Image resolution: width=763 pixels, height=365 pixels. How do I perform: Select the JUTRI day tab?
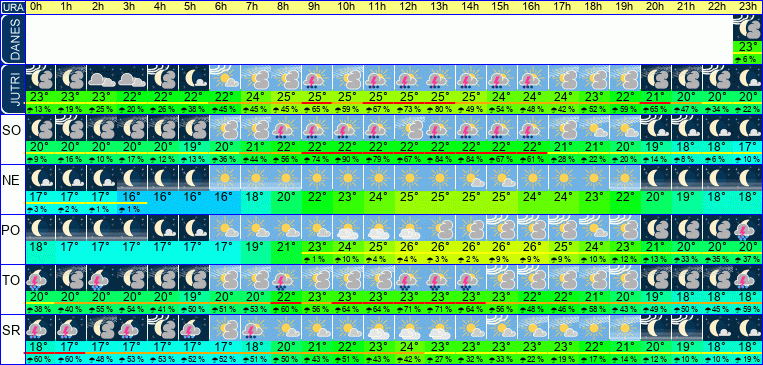pyautogui.click(x=12, y=90)
